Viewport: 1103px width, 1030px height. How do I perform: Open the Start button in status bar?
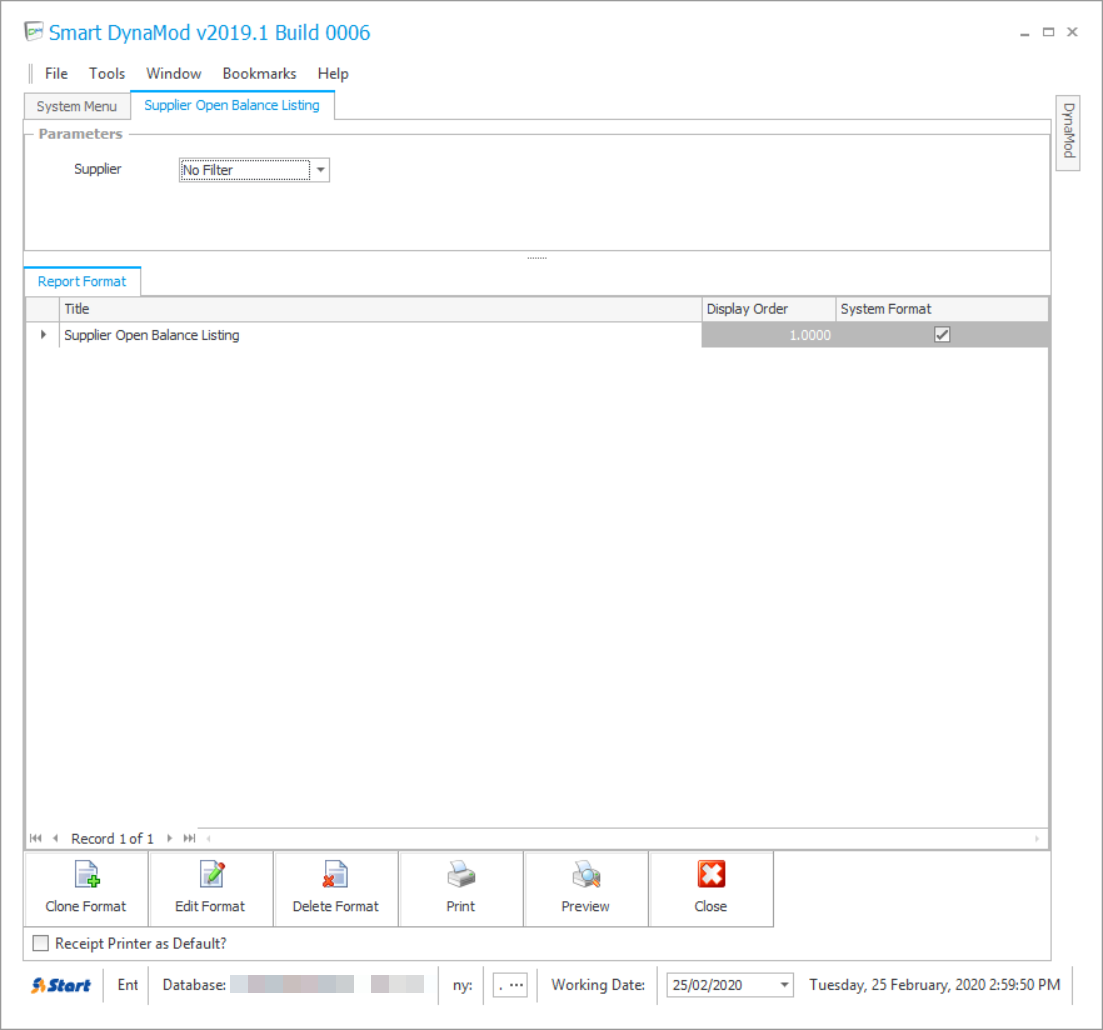click(60, 985)
